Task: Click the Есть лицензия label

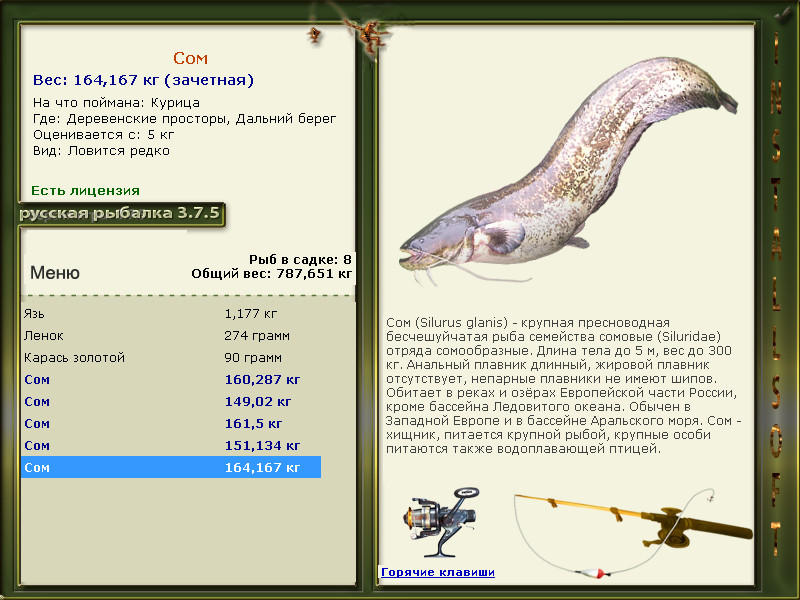Action: pyautogui.click(x=85, y=190)
